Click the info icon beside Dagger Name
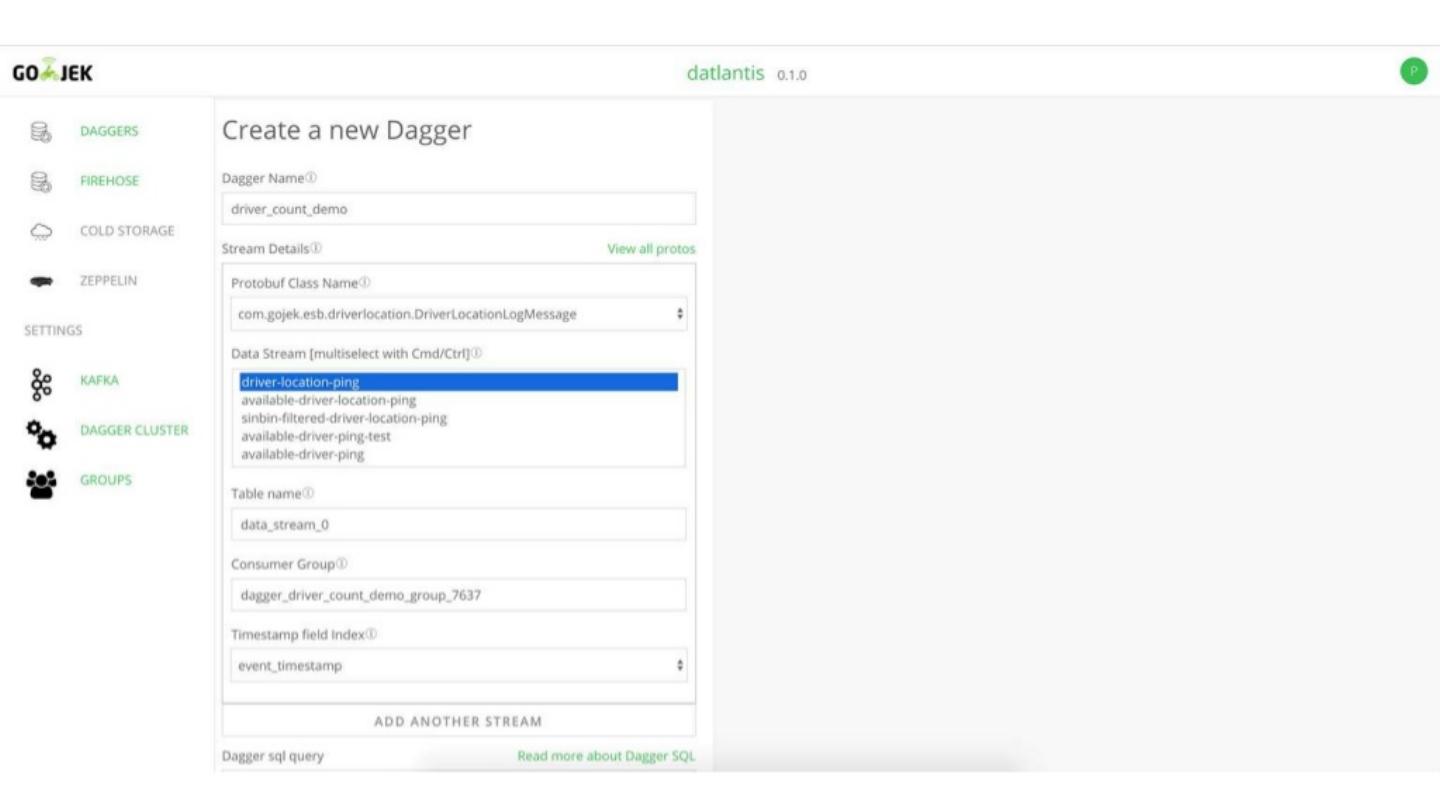 pos(311,178)
